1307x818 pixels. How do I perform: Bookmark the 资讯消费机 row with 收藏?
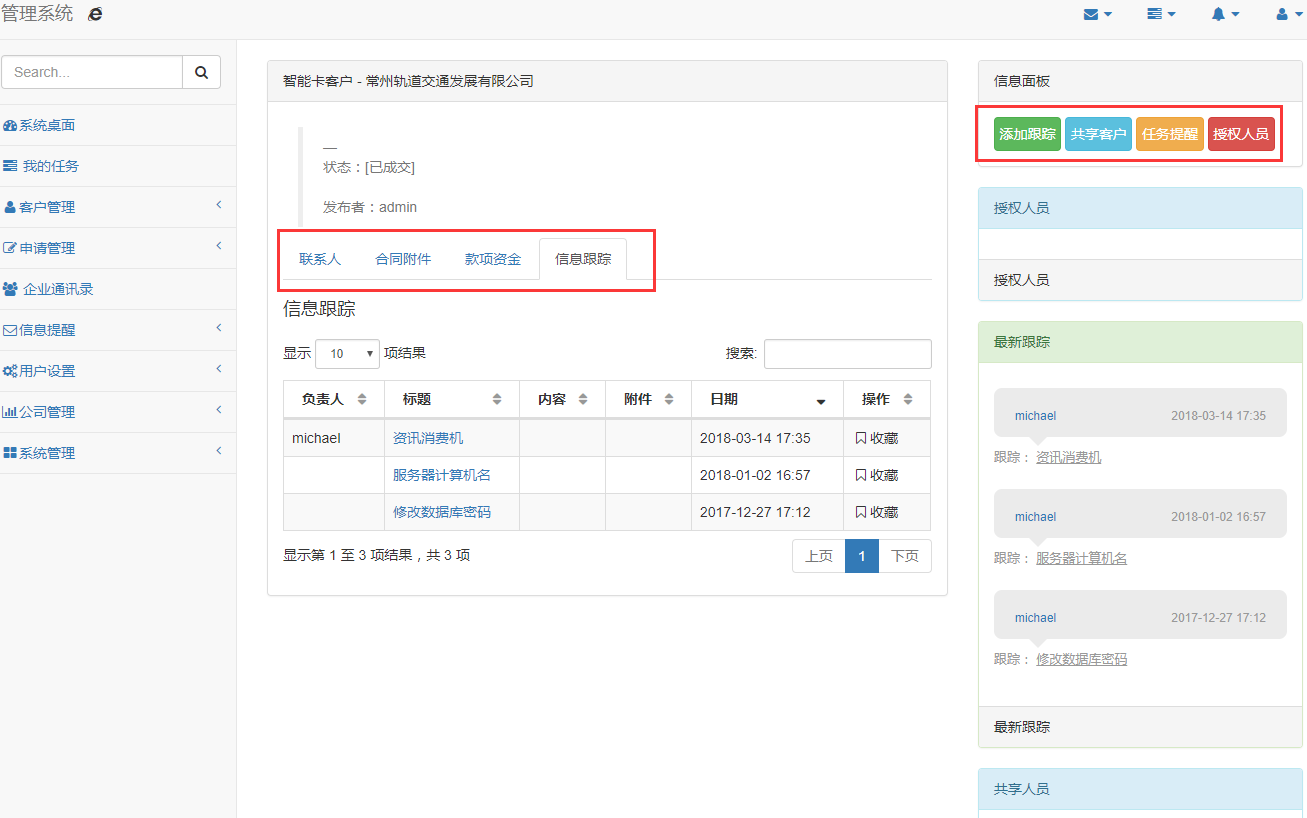coord(876,438)
